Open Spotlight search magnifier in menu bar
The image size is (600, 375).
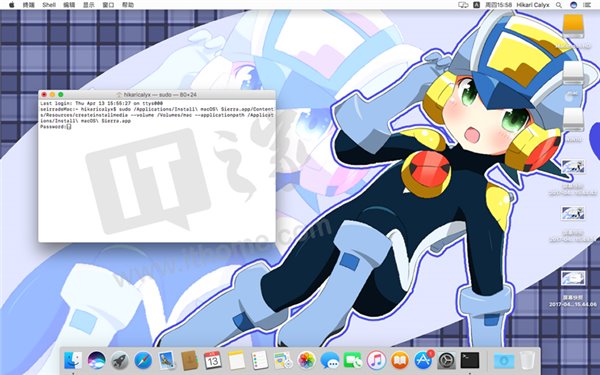tap(559, 5)
